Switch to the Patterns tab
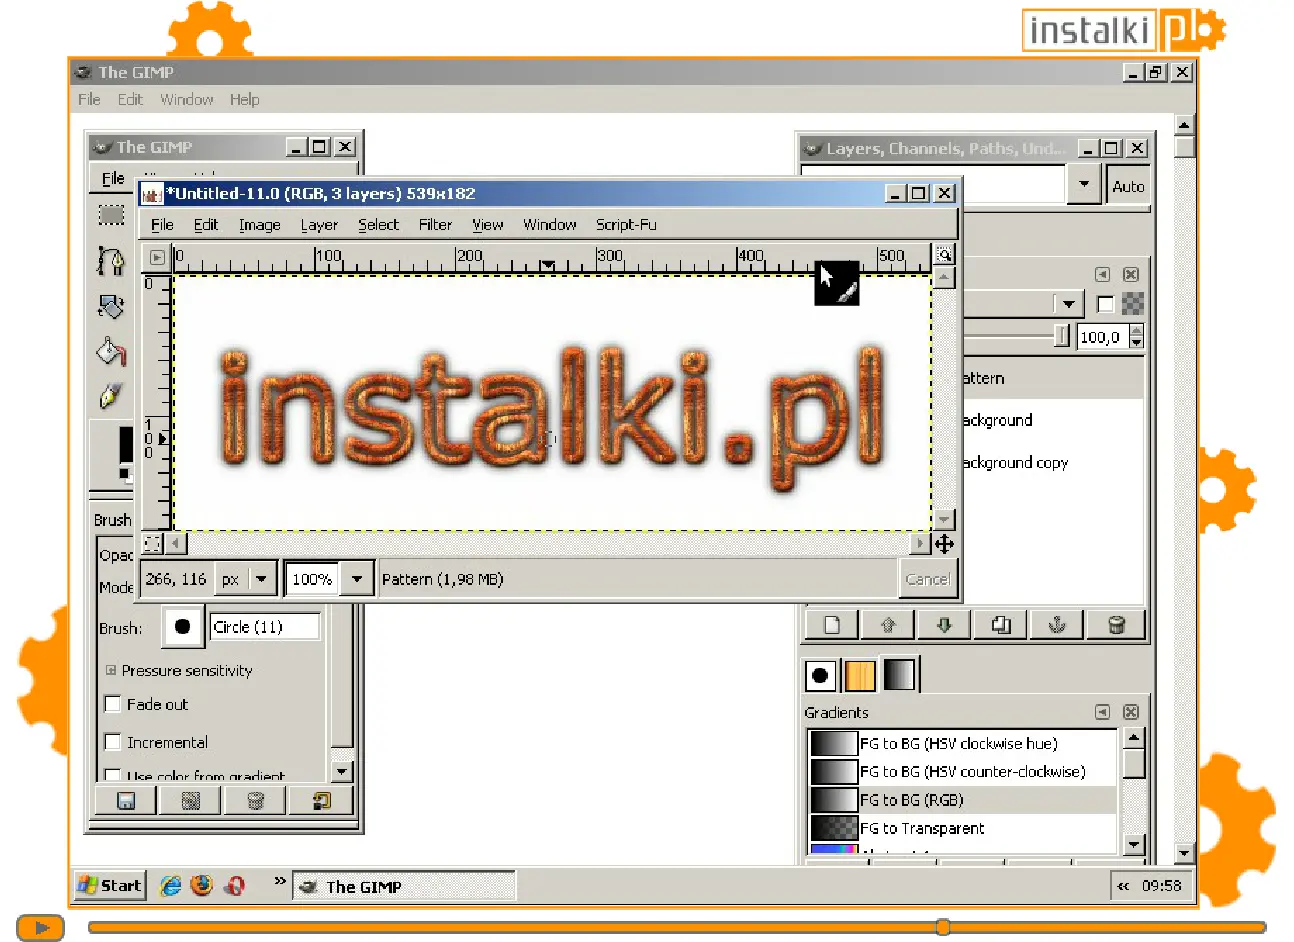1294x942 pixels. pyautogui.click(x=860, y=675)
